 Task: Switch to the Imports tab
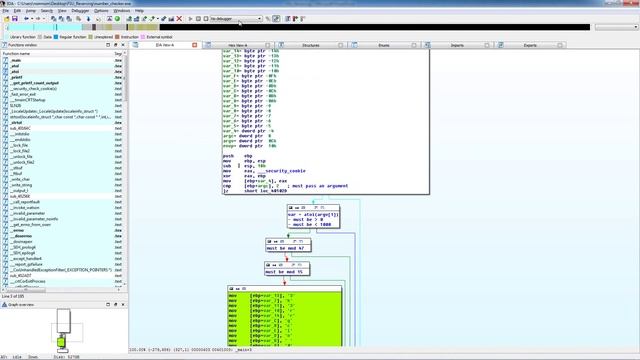pos(457,45)
